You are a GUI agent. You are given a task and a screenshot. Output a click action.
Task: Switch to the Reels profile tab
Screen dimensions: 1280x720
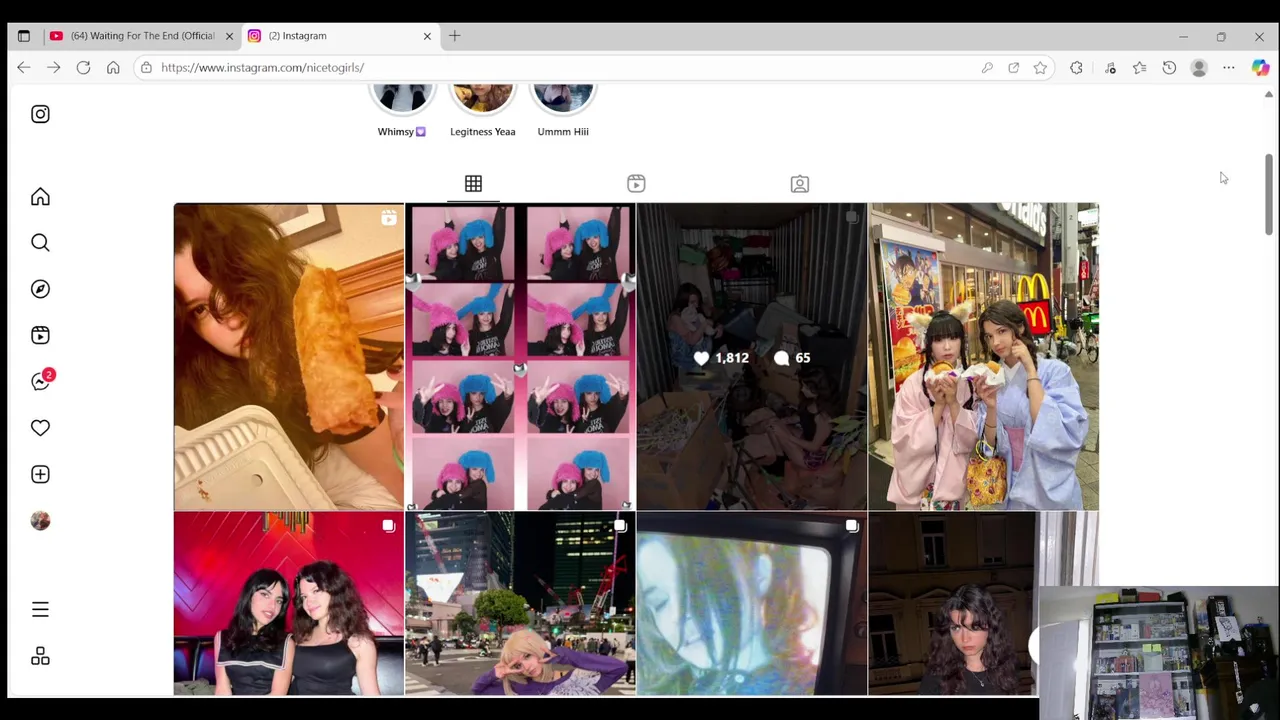pos(636,184)
